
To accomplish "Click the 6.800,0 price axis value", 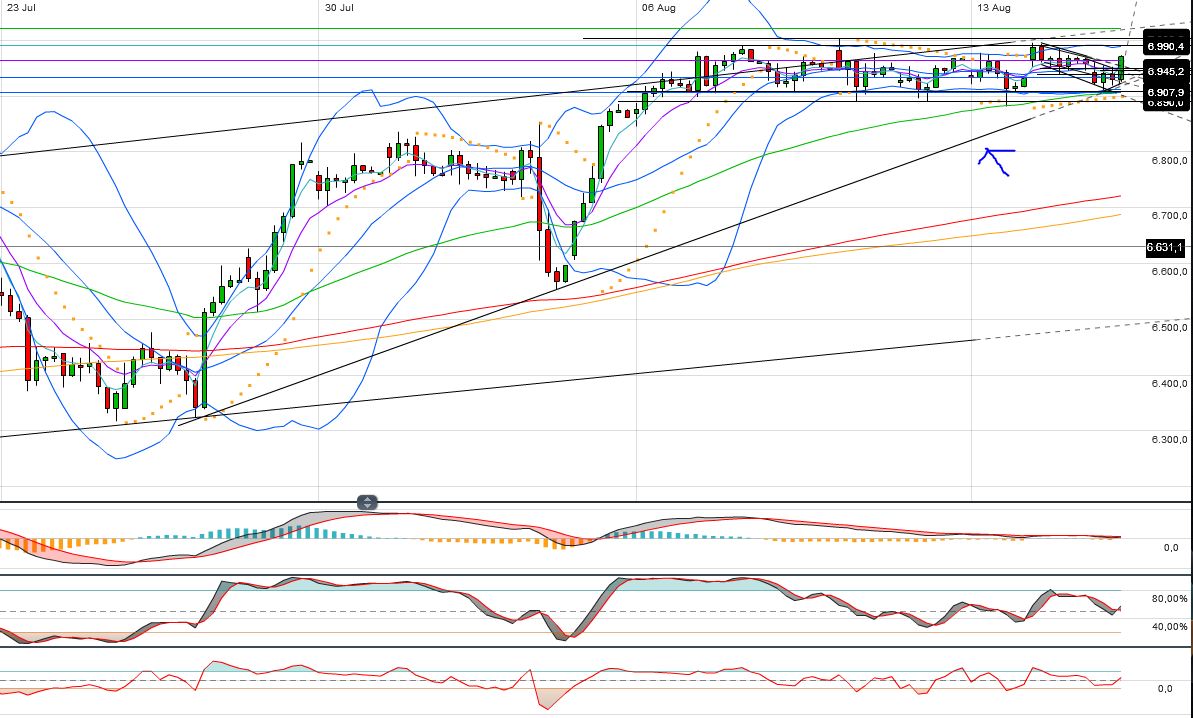I will 1169,160.
